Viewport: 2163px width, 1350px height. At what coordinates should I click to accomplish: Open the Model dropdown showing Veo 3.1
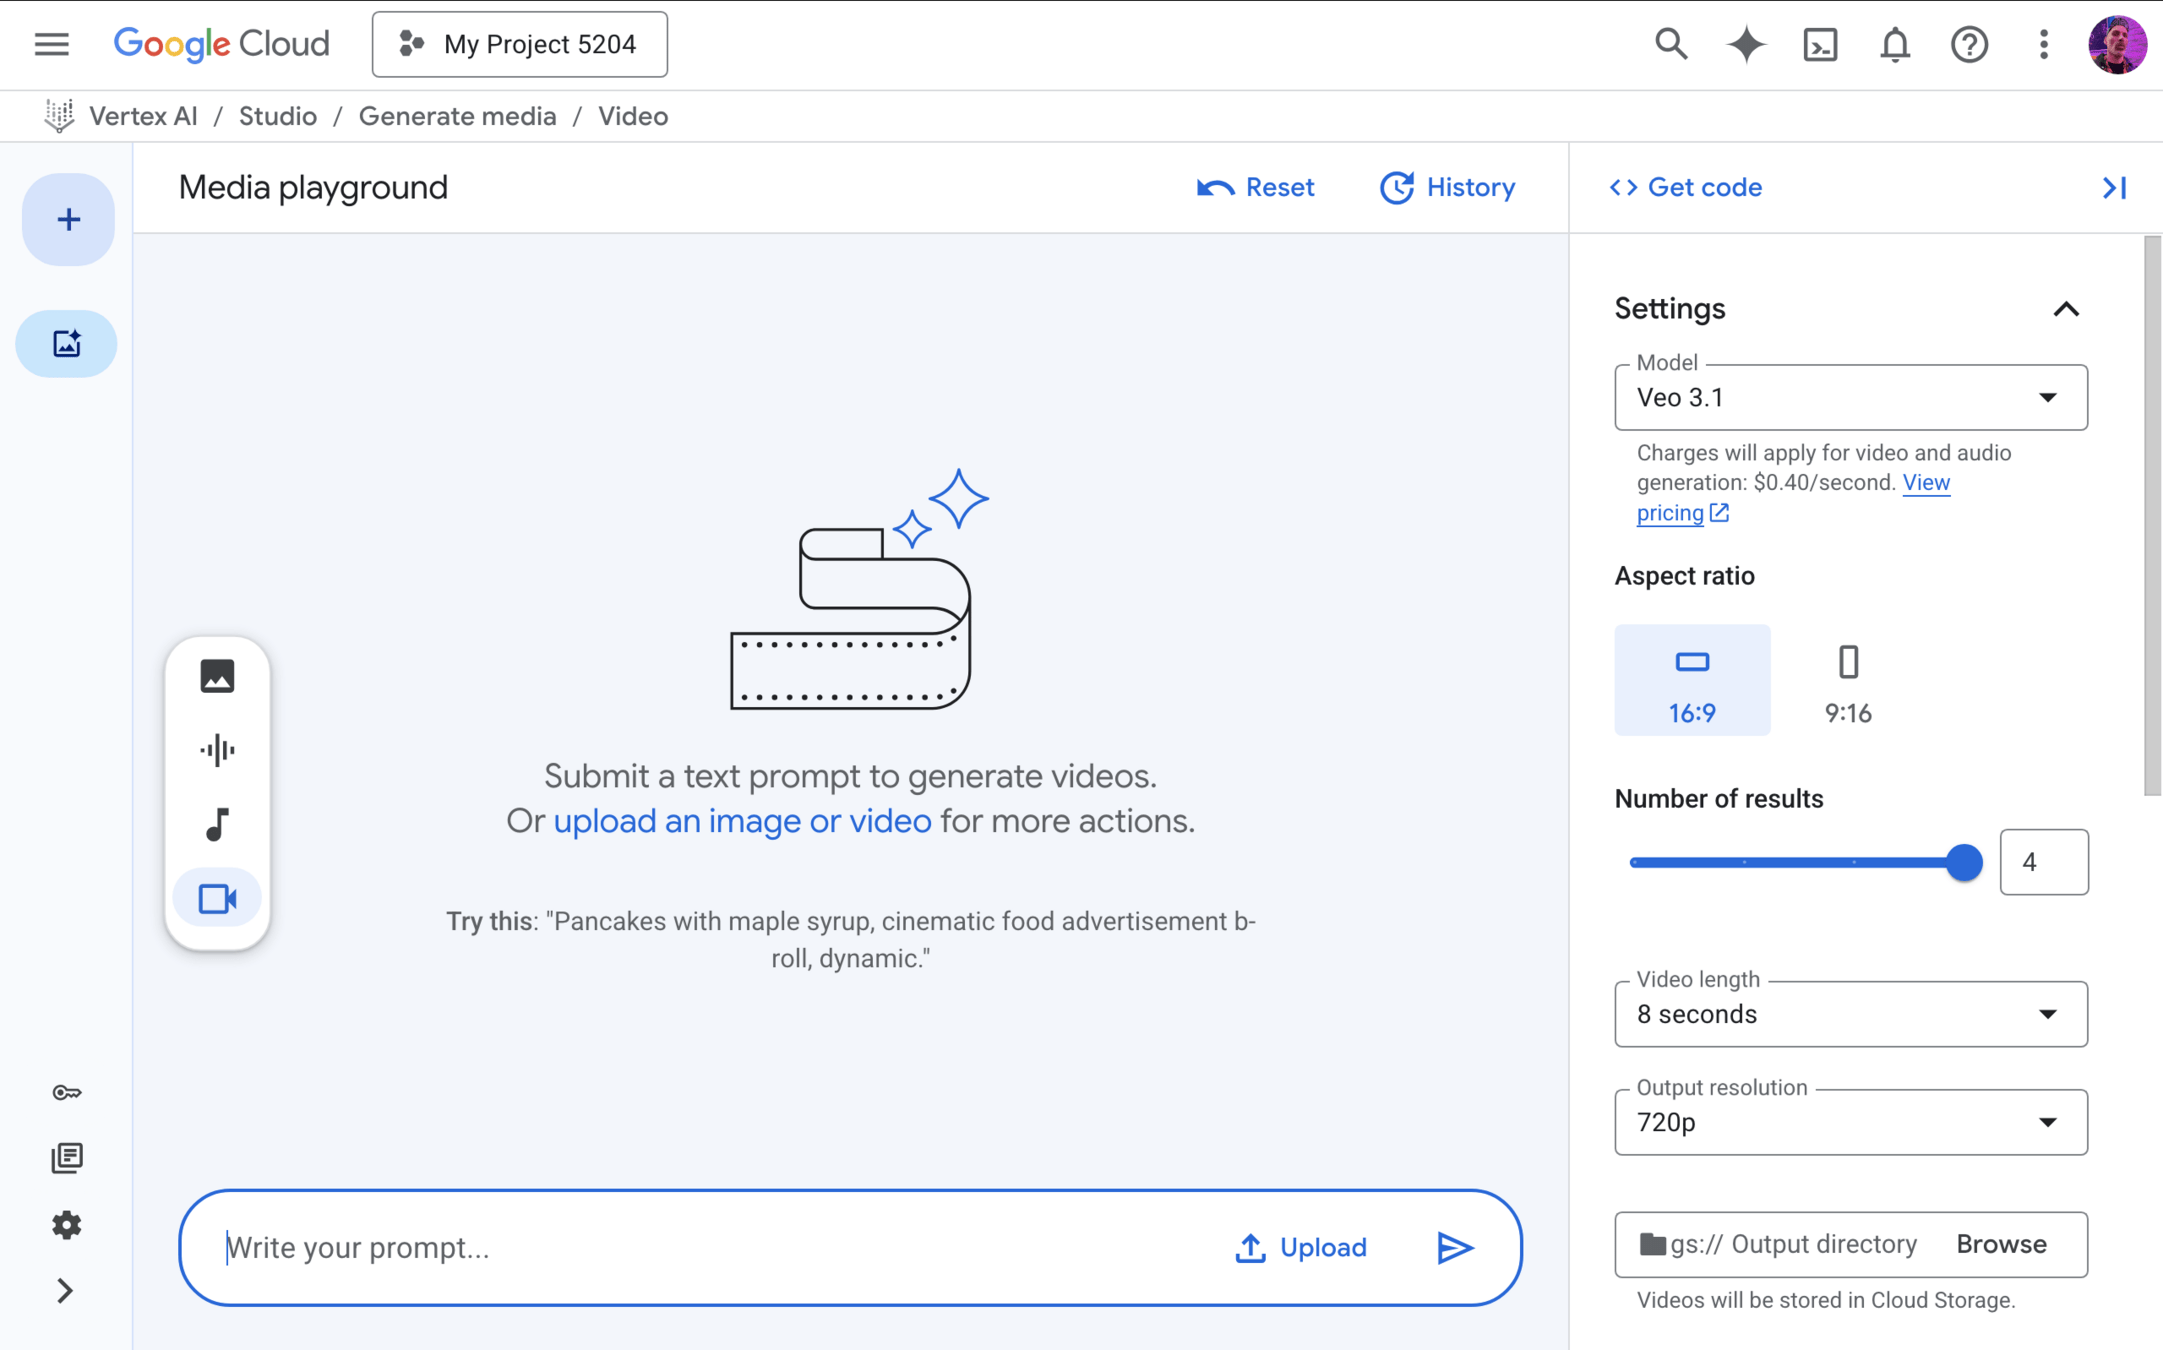(x=1850, y=398)
